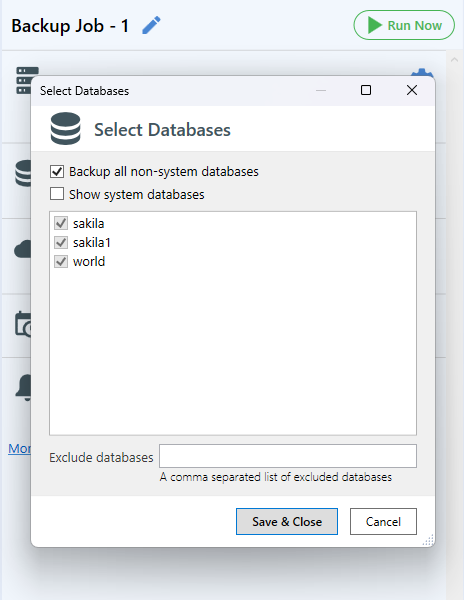Edit the Backup Job - 1 name pencil icon
This screenshot has height=600, width=464.
pos(151,25)
